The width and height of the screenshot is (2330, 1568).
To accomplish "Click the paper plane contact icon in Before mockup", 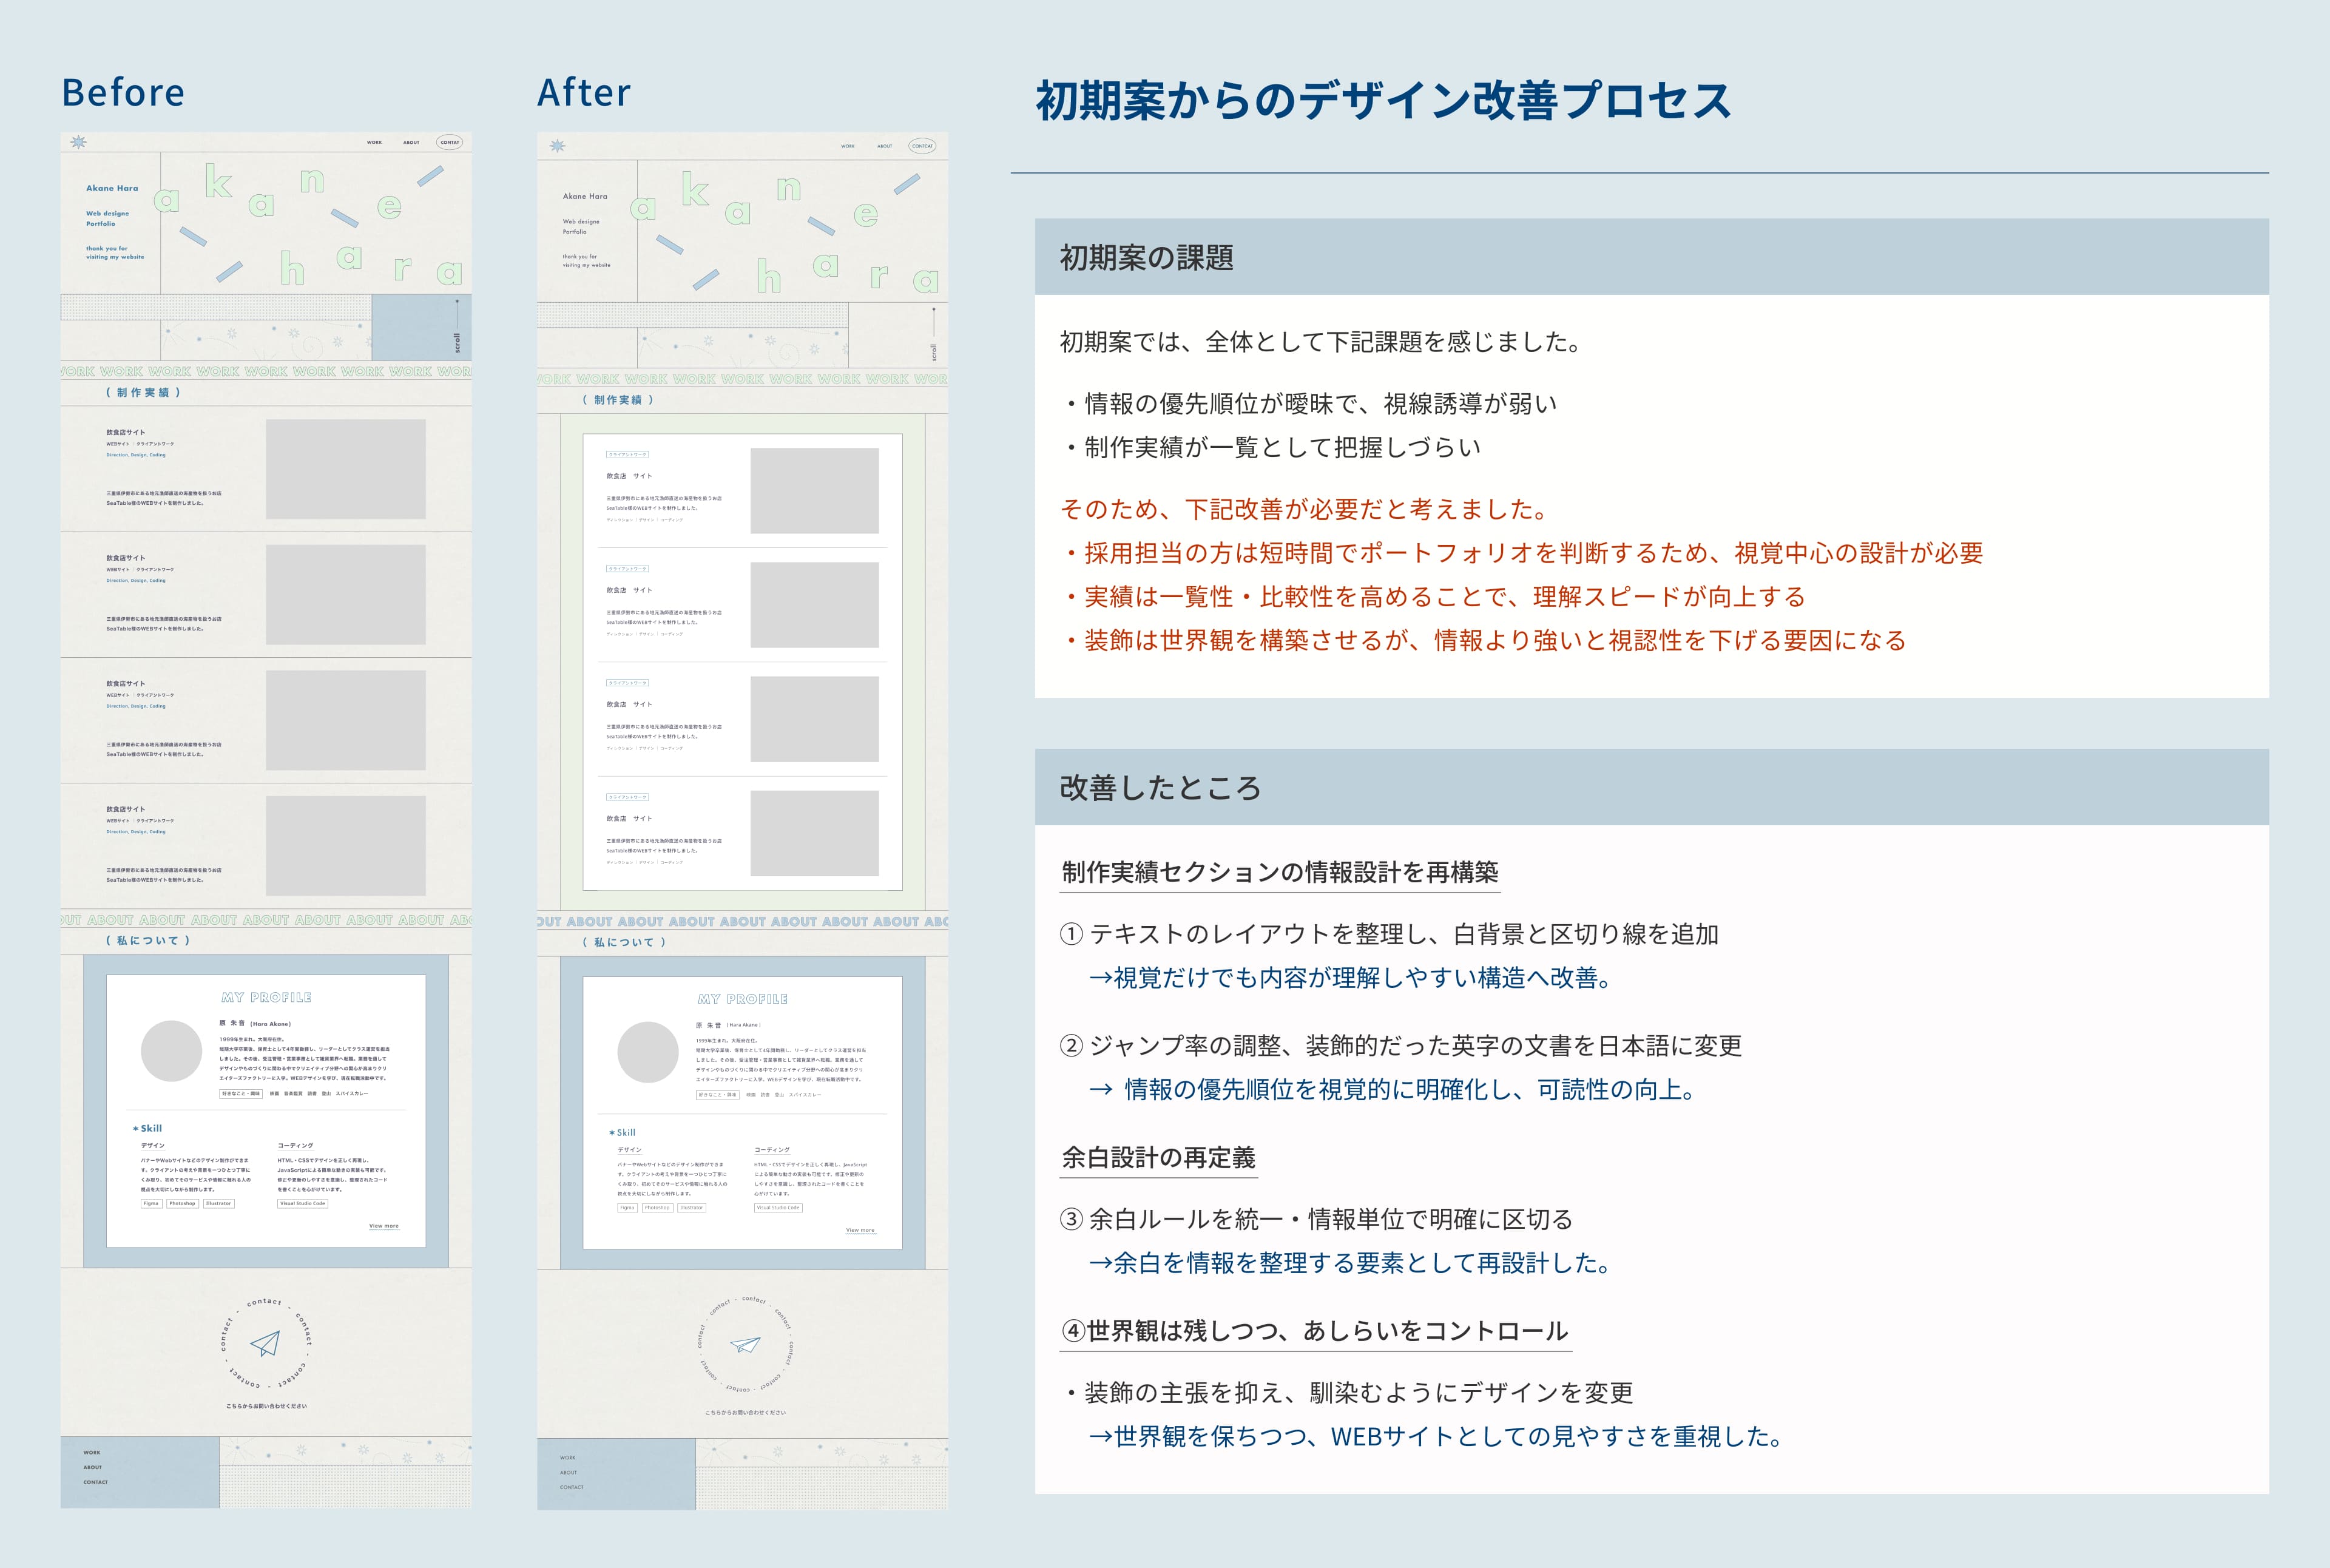I will coord(264,1343).
